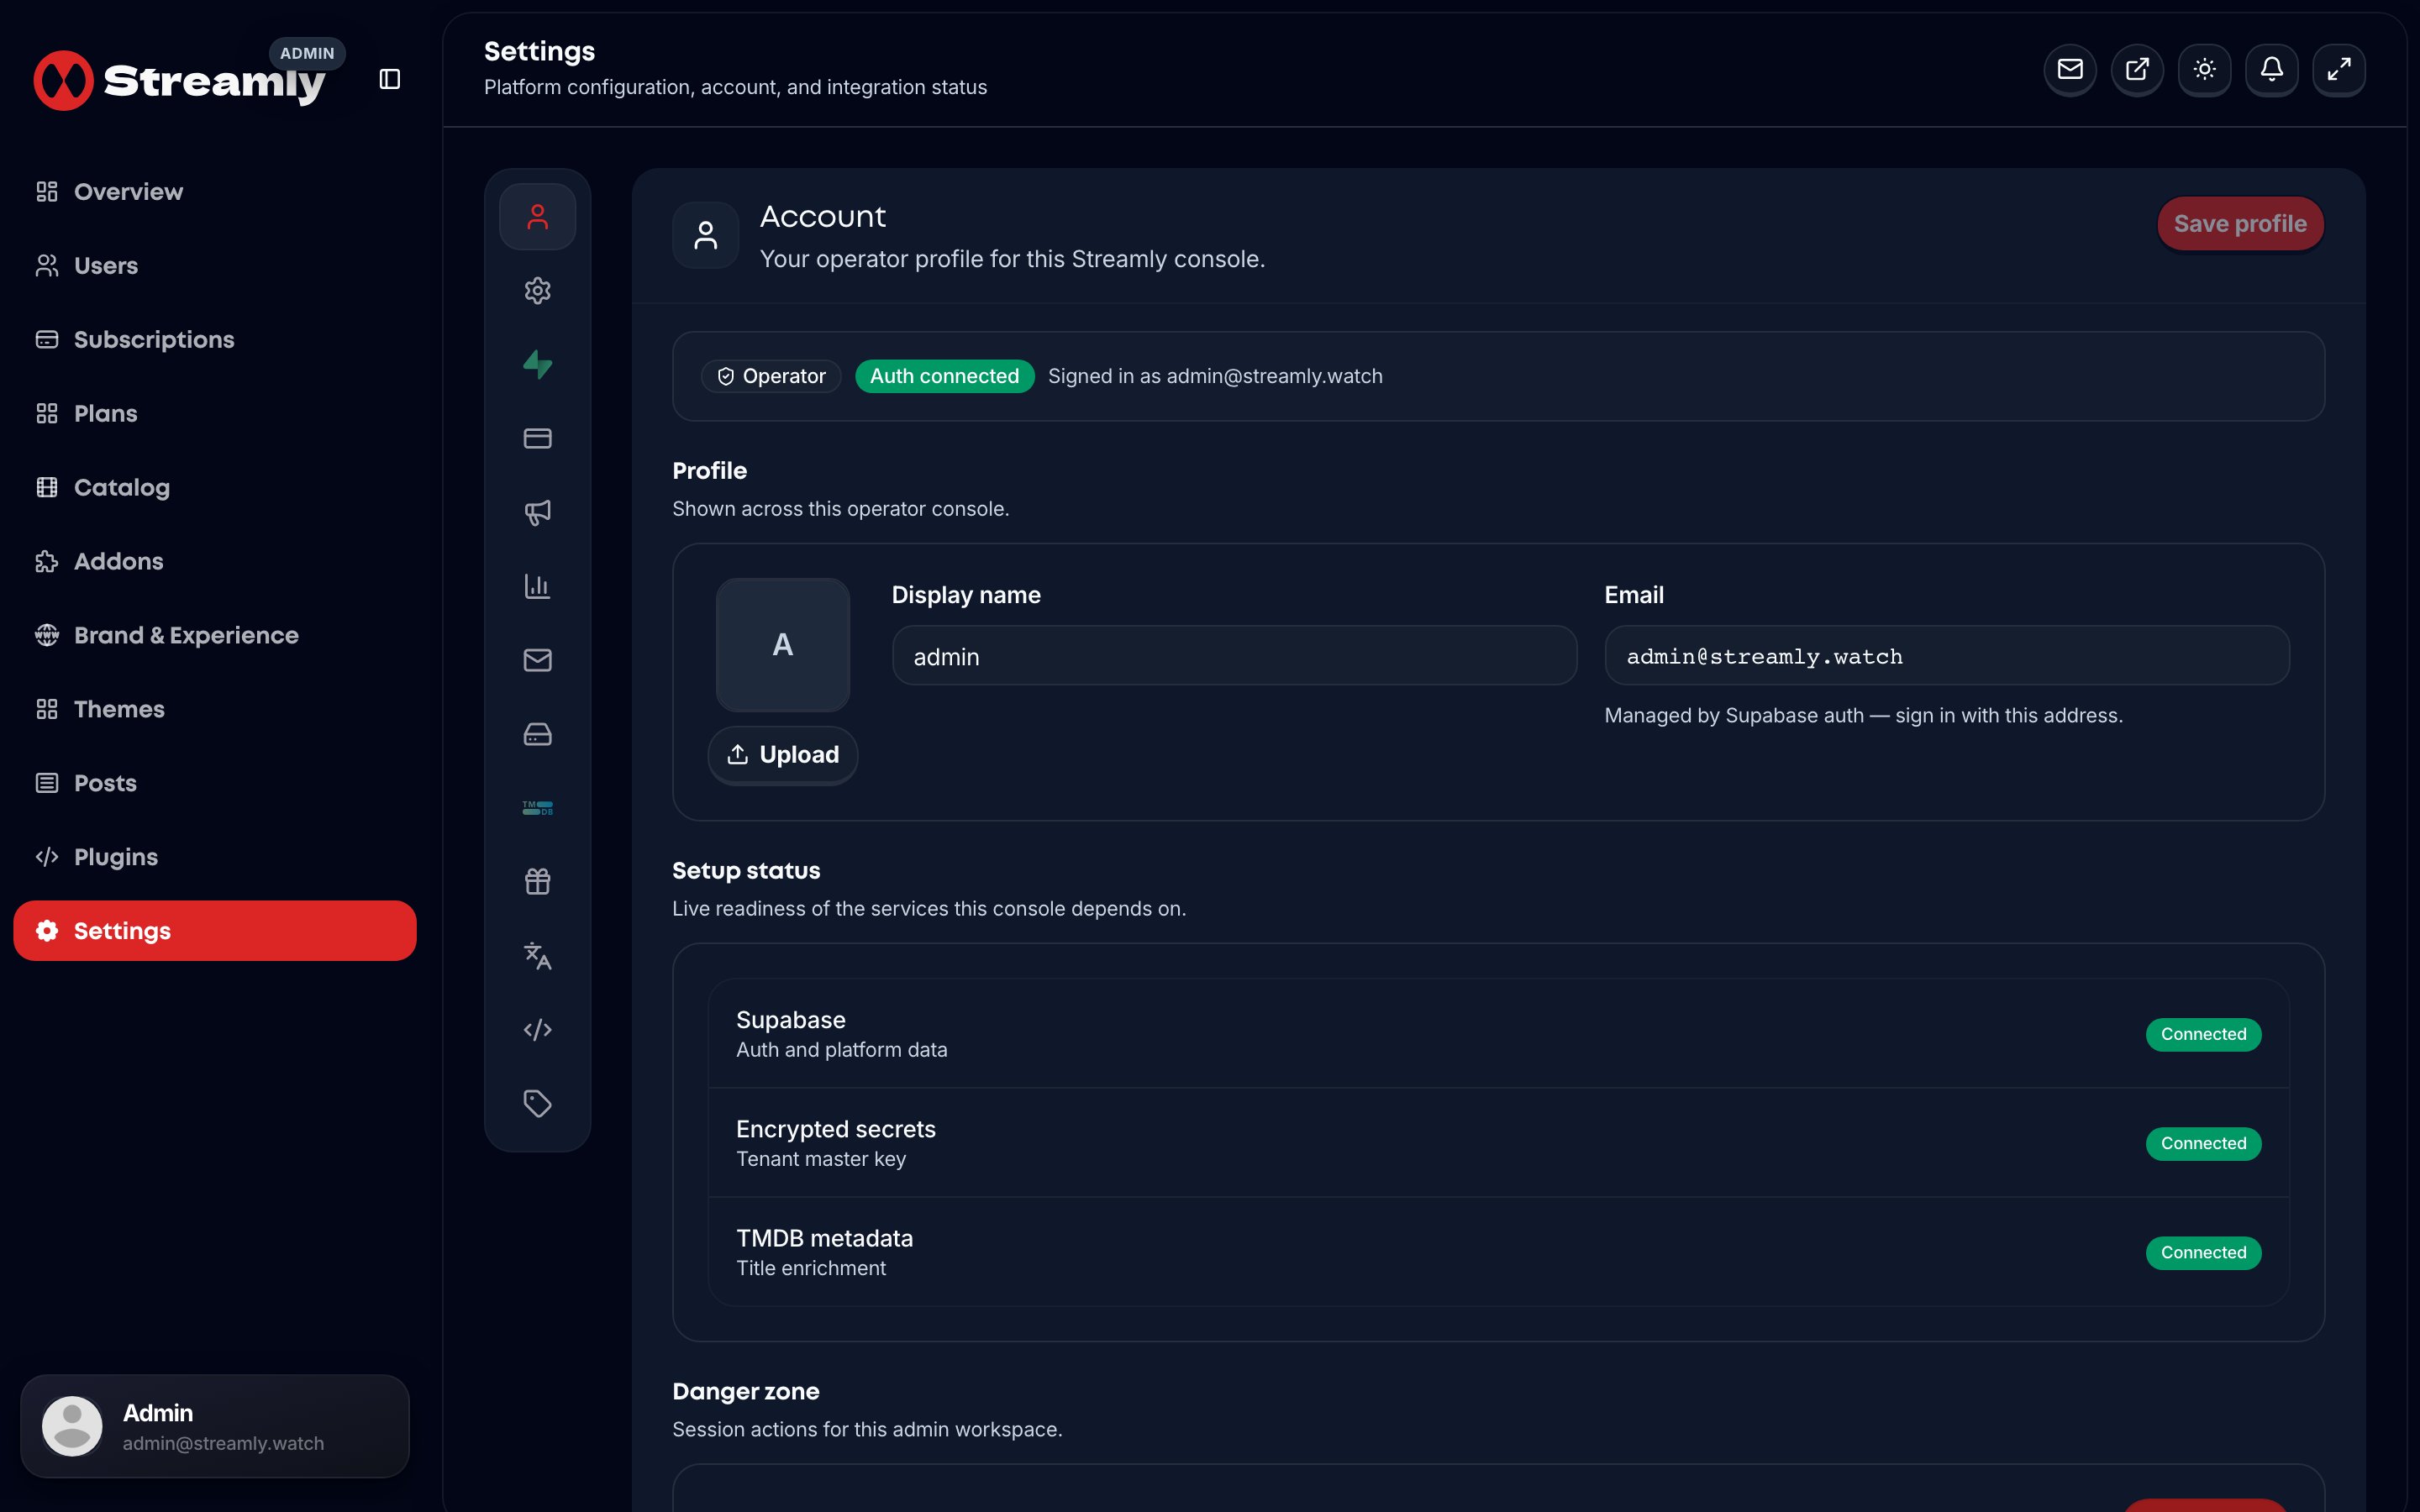Open Catalog in the sidebar
This screenshot has width=2420, height=1512.
point(215,488)
